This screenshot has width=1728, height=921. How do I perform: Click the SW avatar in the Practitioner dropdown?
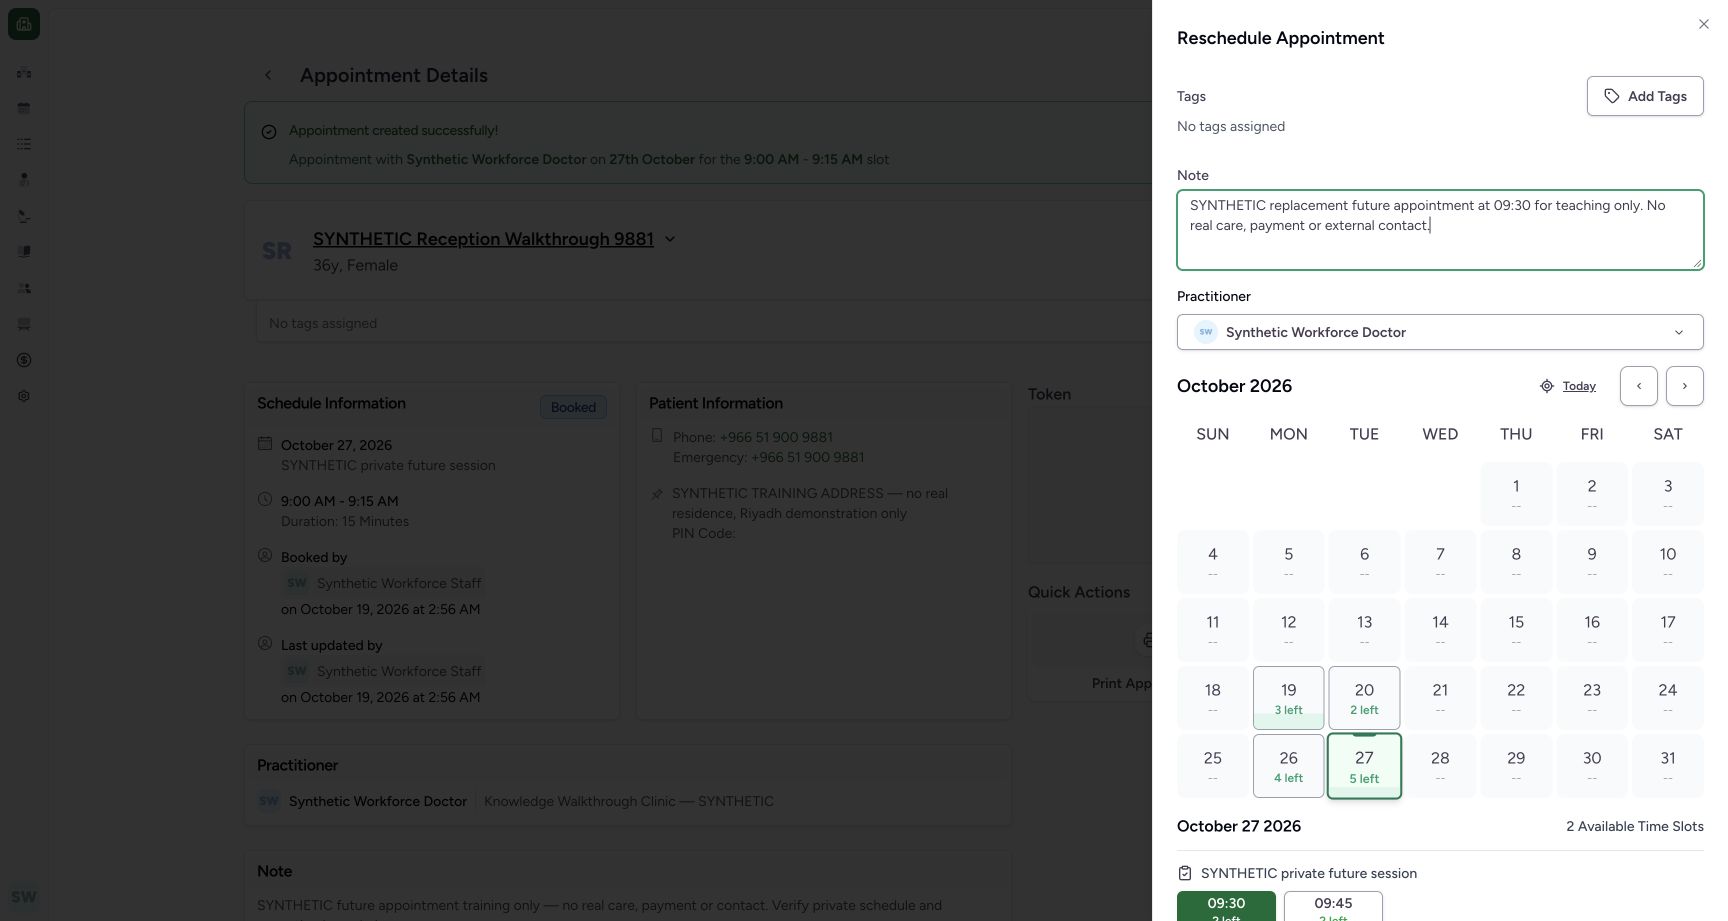click(x=1206, y=332)
